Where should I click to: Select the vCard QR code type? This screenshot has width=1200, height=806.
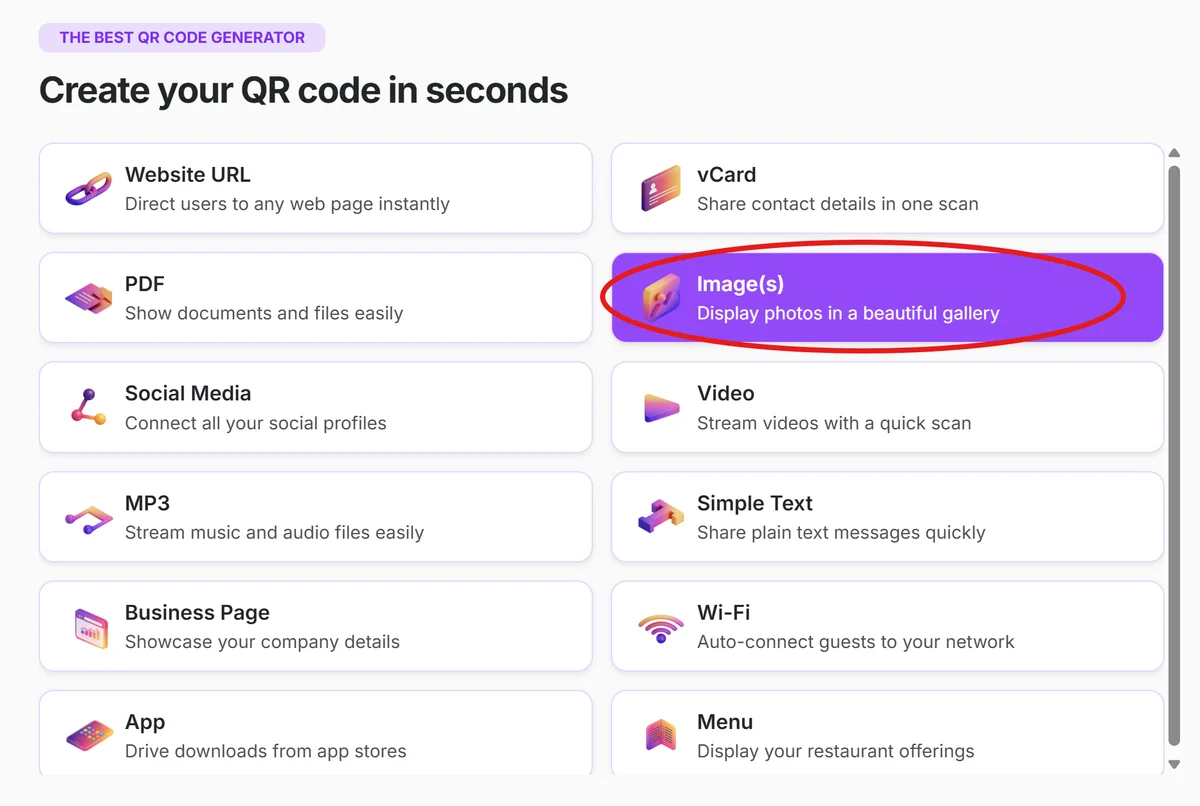[886, 188]
